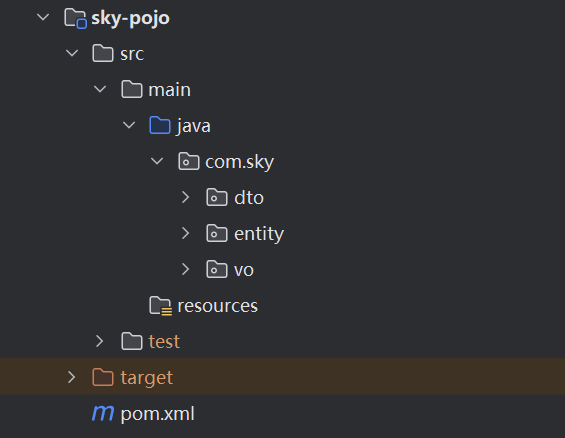Click the orange target folder icon
The height and width of the screenshot is (438, 565).
103,377
